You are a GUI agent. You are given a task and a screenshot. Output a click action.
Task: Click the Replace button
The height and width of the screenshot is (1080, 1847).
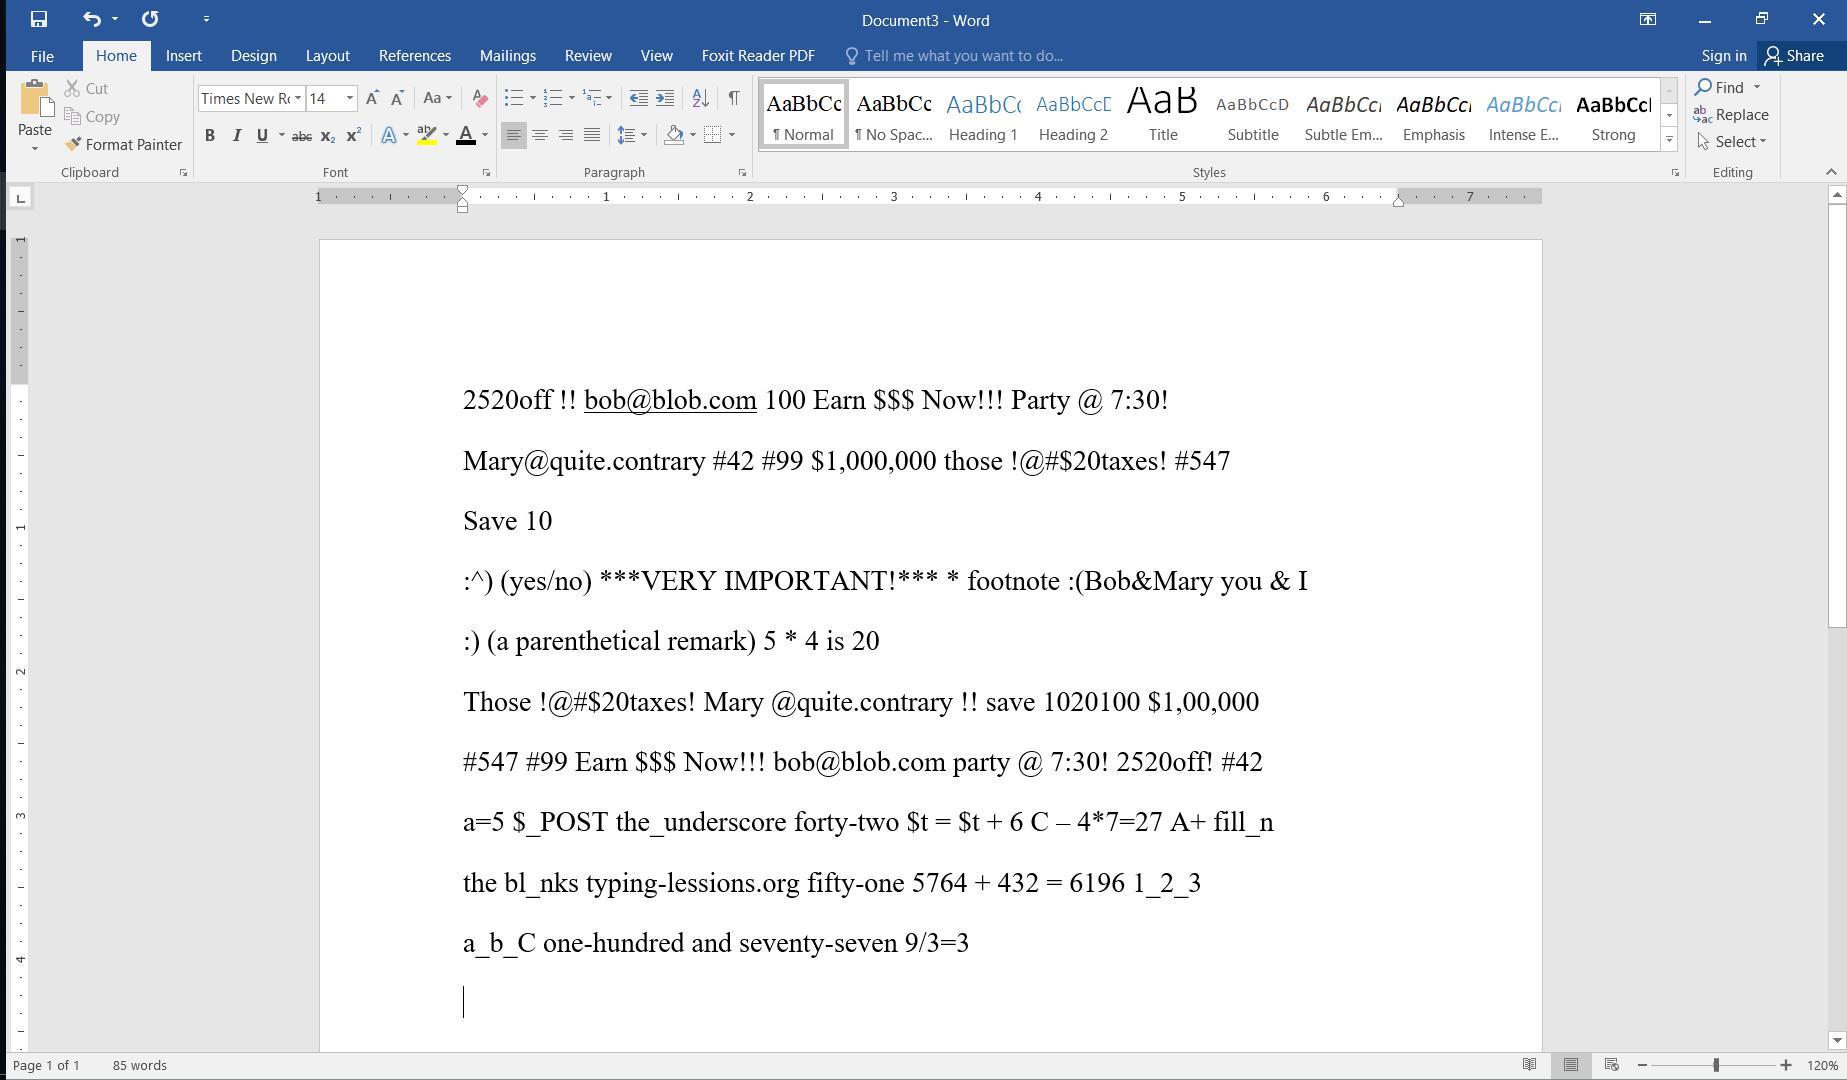click(1731, 115)
